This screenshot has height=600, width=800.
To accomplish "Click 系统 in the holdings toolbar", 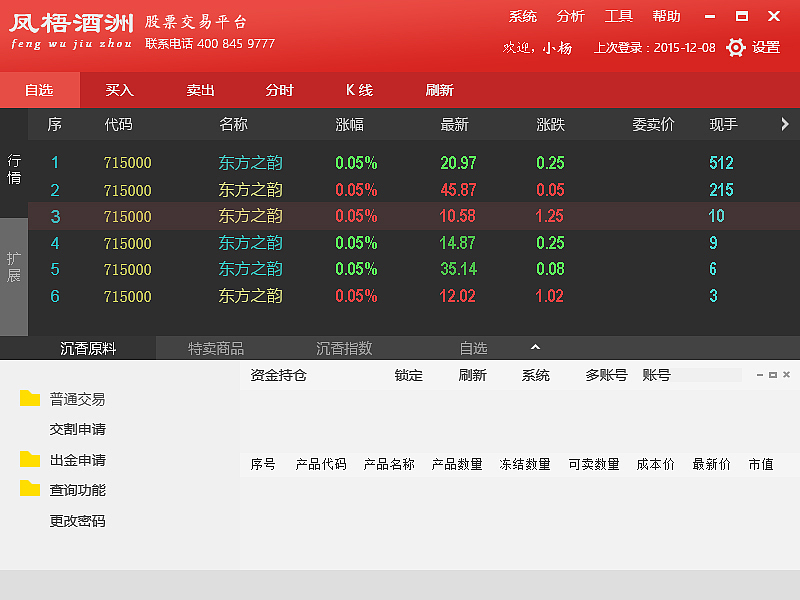I will pyautogui.click(x=535, y=376).
